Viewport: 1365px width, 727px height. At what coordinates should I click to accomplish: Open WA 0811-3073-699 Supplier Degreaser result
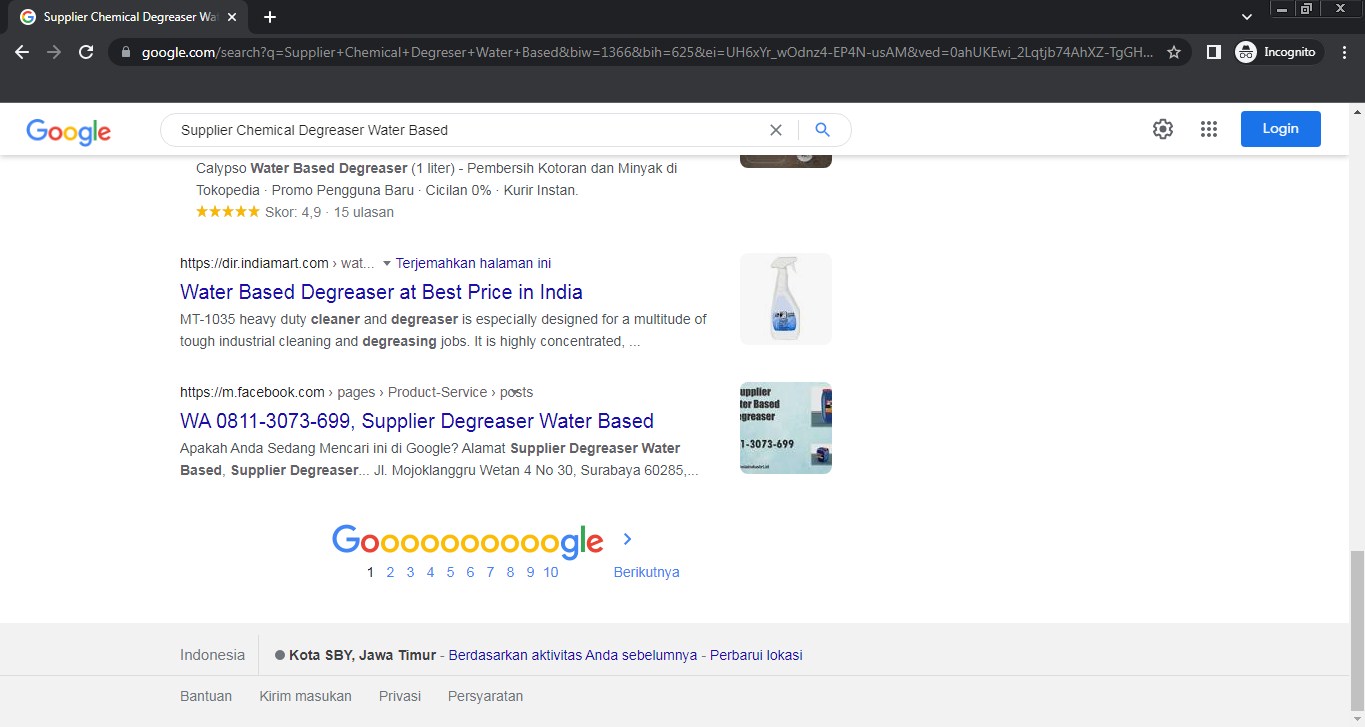(417, 421)
